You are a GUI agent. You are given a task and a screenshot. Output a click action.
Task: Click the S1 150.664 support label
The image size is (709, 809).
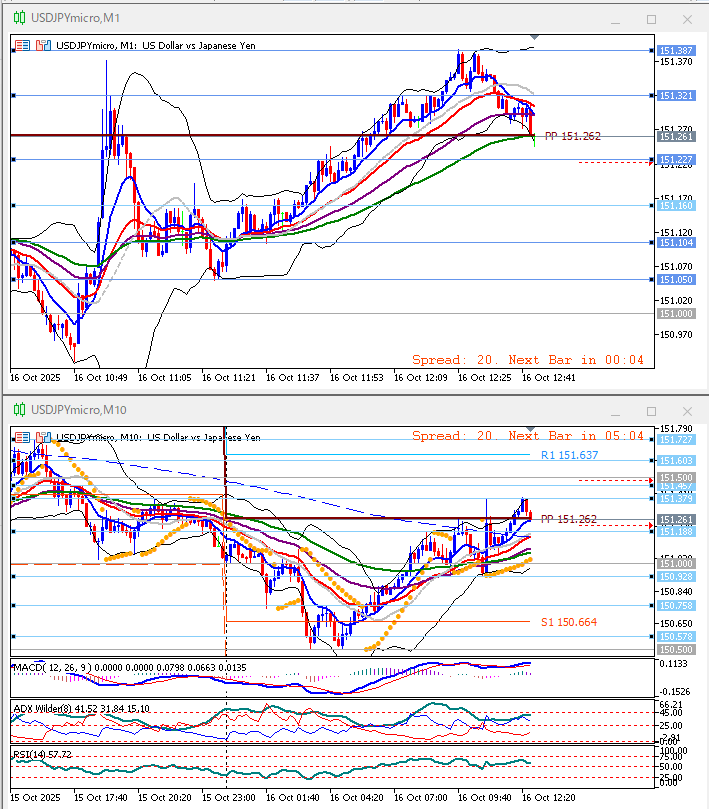tap(569, 622)
